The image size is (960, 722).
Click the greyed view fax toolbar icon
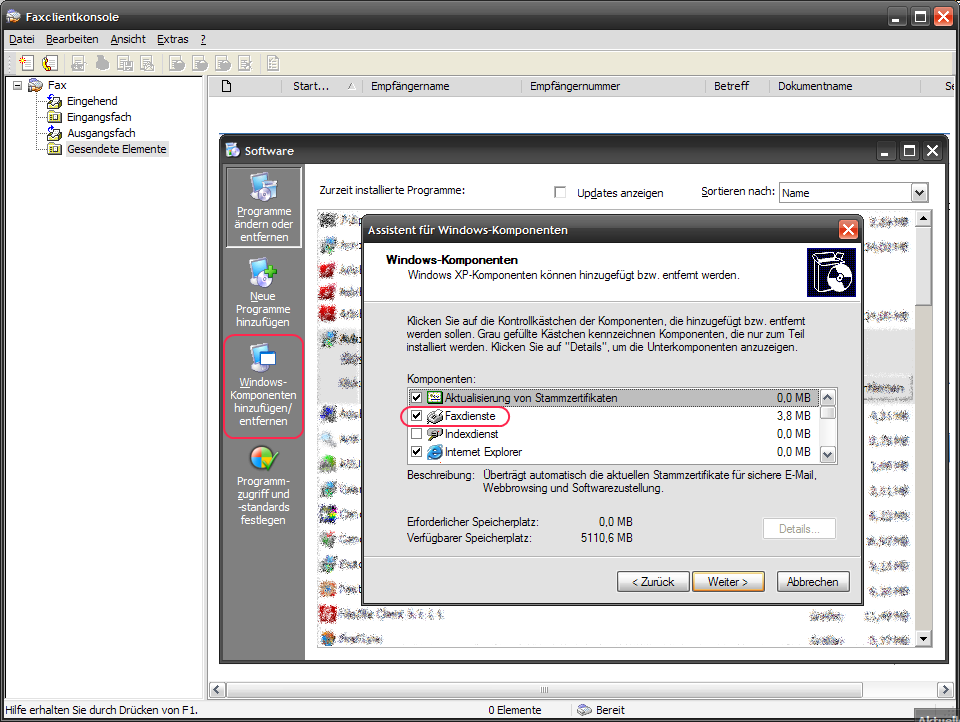pos(78,63)
